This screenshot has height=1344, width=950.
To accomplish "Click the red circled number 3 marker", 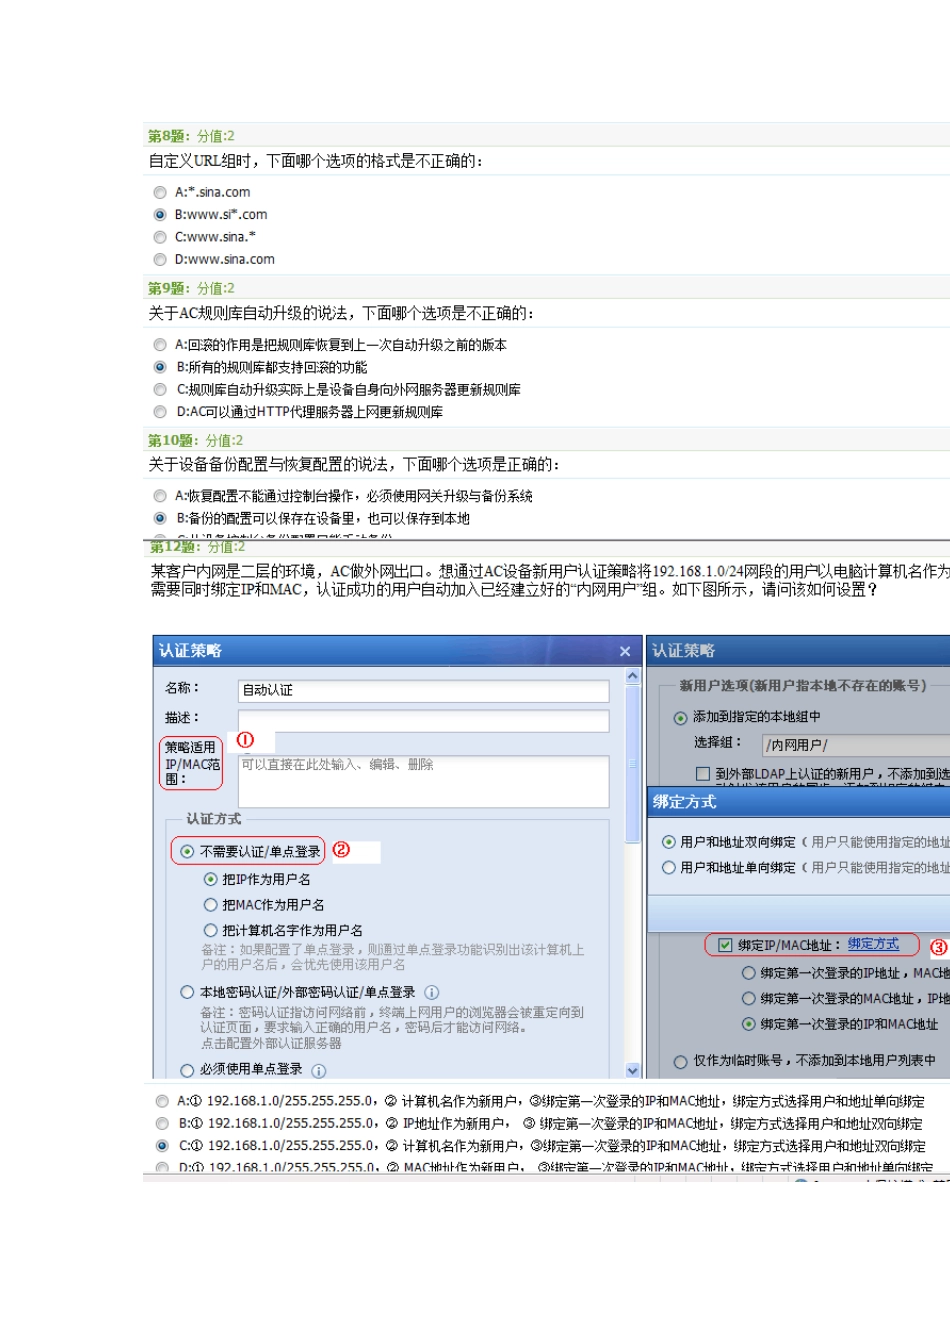I will (x=938, y=946).
